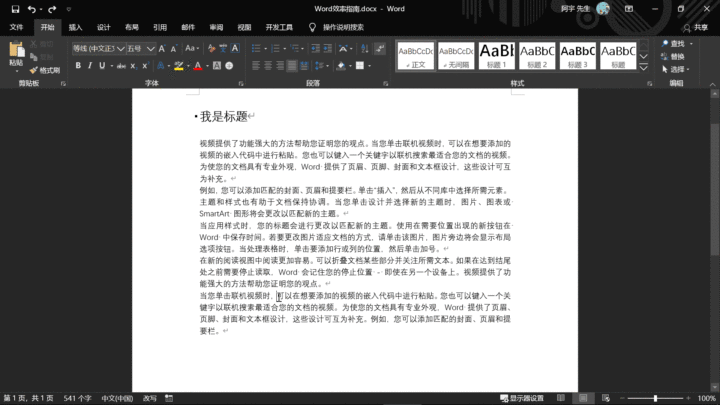Decrease font size with the smaller A icon
This screenshot has height=405, width=720.
point(174,49)
